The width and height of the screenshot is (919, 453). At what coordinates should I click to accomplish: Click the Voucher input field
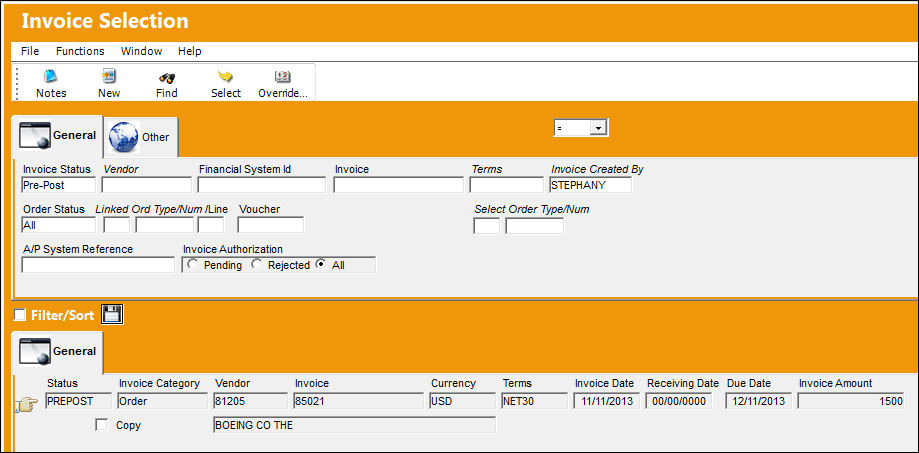click(271, 225)
